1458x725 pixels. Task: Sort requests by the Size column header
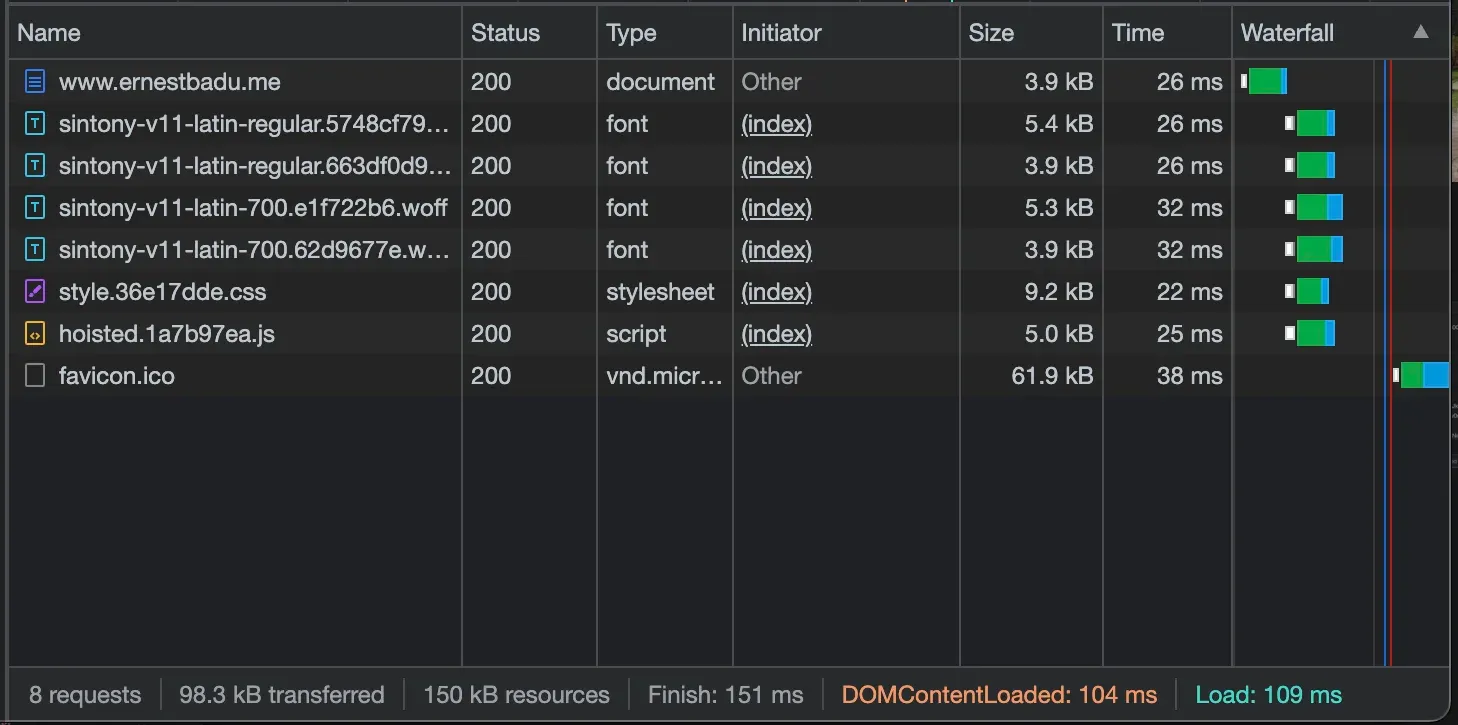pyautogui.click(x=991, y=32)
